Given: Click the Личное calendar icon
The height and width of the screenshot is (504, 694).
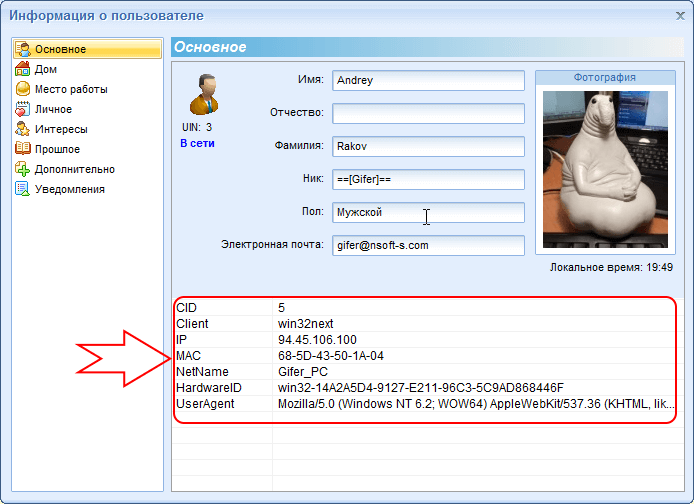Looking at the screenshot, I should click(23, 109).
